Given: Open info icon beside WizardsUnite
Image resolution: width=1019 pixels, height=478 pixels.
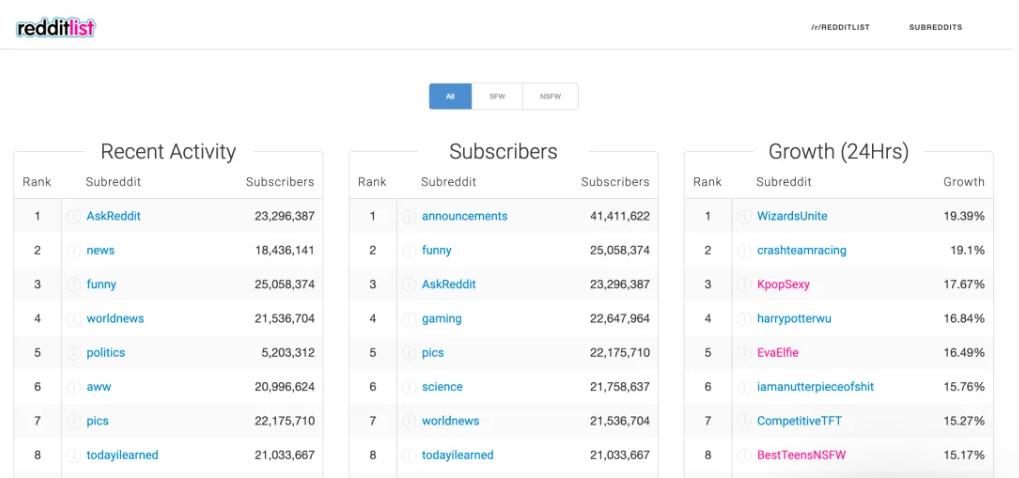Looking at the screenshot, I should pyautogui.click(x=745, y=216).
